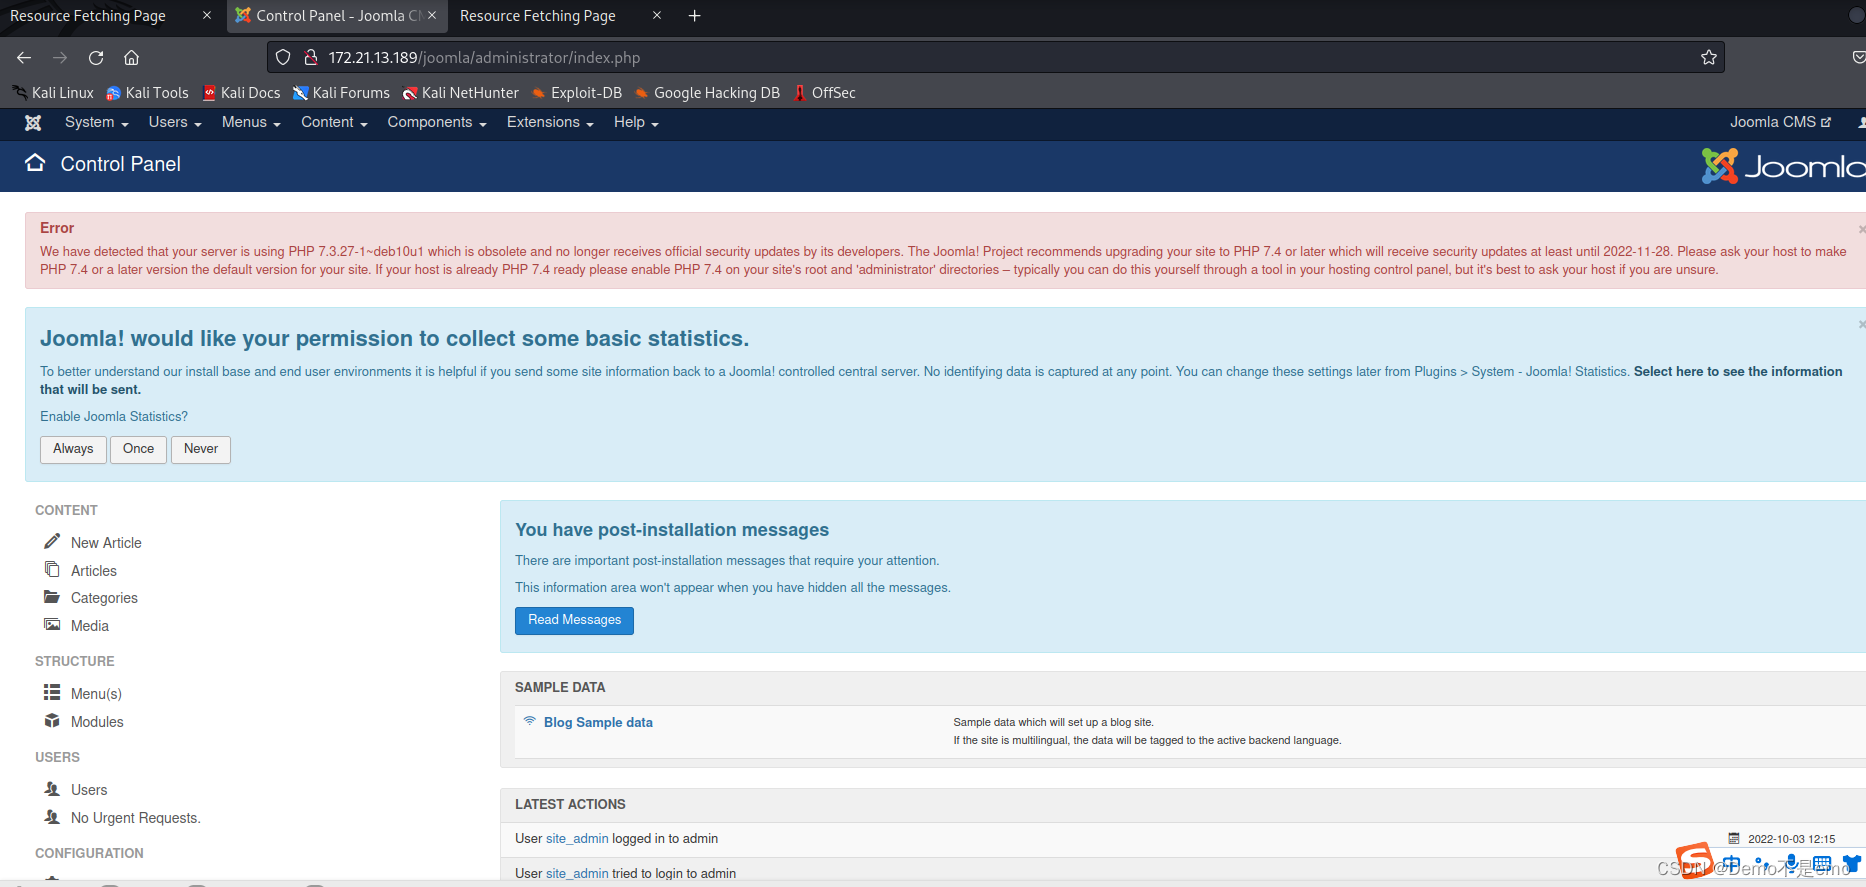This screenshot has height=887, width=1866.
Task: Open the Help dropdown menu
Action: (x=636, y=122)
